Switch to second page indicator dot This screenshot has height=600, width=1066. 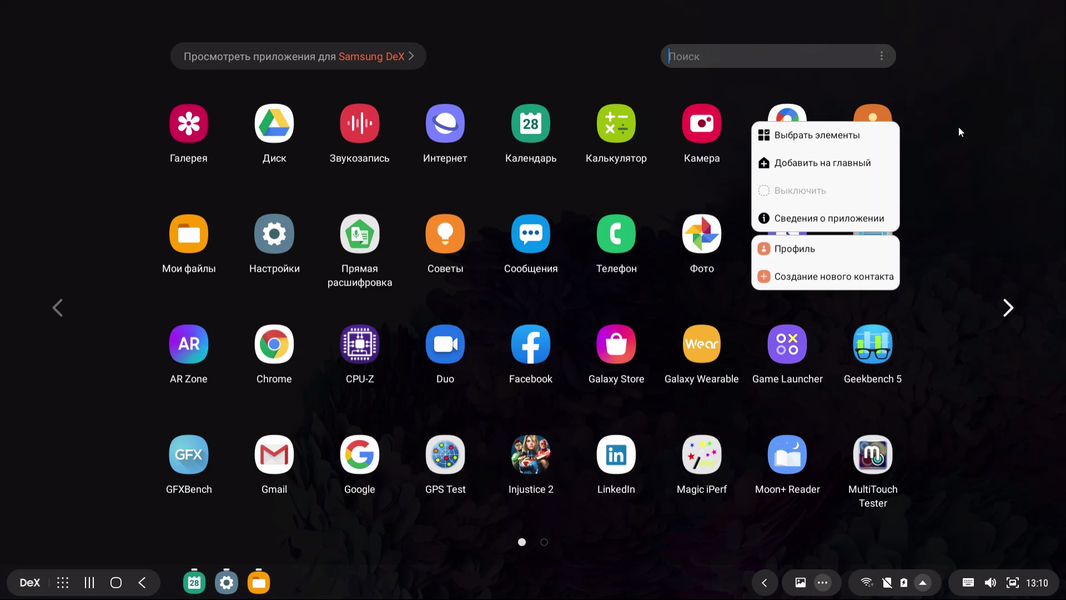[544, 542]
